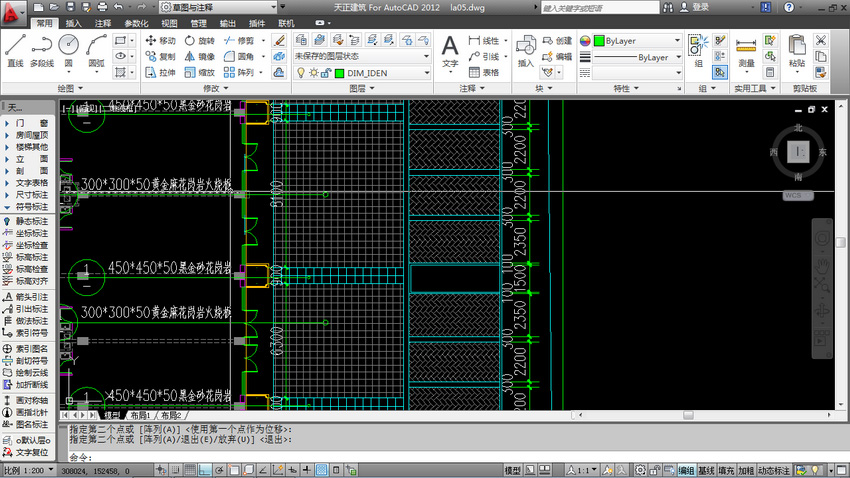Toggle the 编组 status bar button

pyautogui.click(x=686, y=470)
